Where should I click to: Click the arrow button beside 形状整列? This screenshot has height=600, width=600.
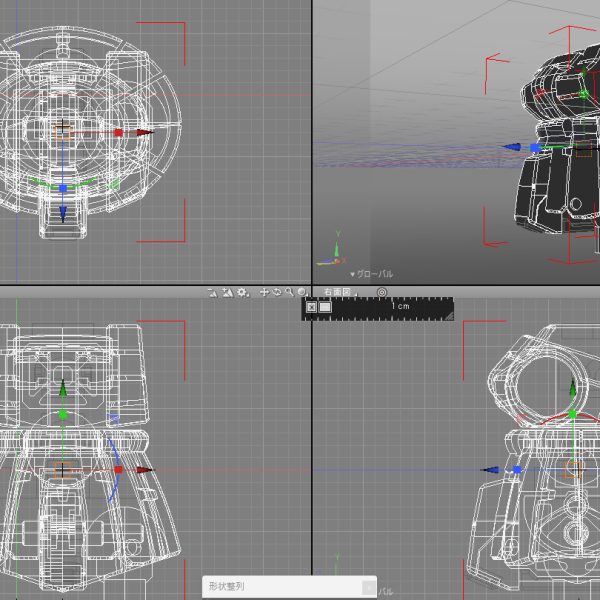(x=369, y=587)
